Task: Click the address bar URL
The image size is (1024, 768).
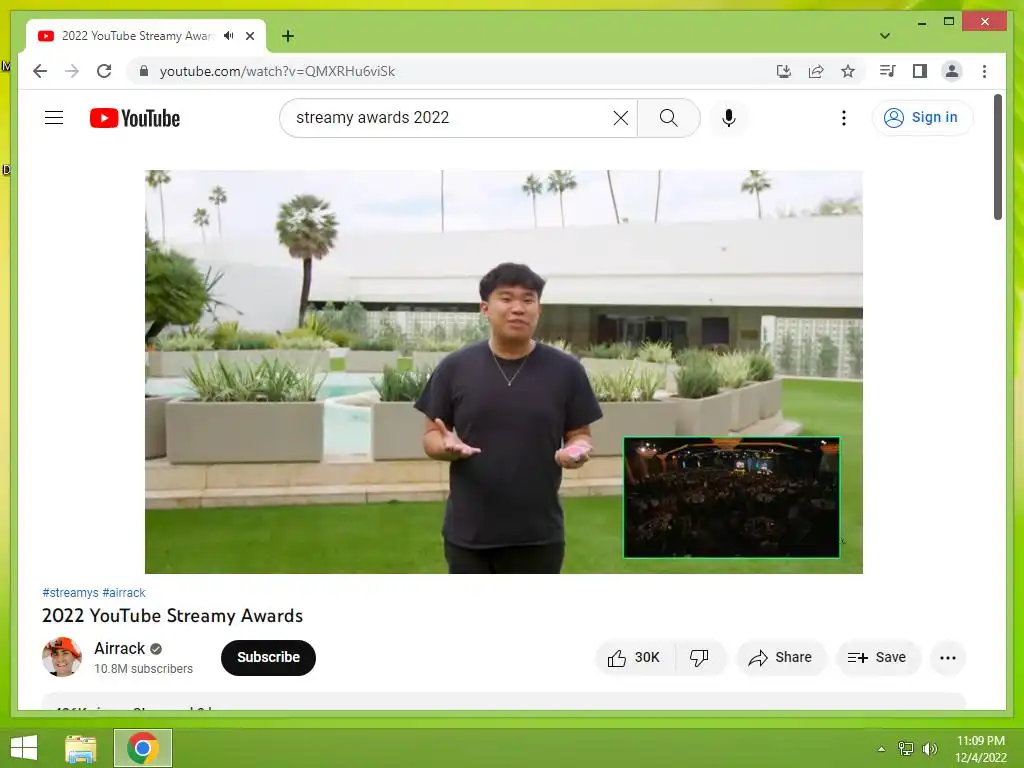Action: tap(277, 71)
